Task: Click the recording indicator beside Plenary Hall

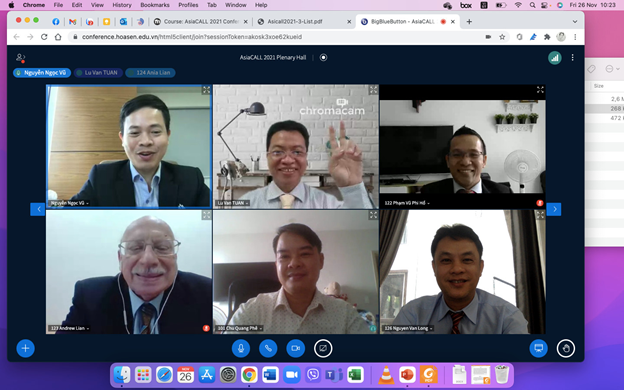Action: click(323, 57)
